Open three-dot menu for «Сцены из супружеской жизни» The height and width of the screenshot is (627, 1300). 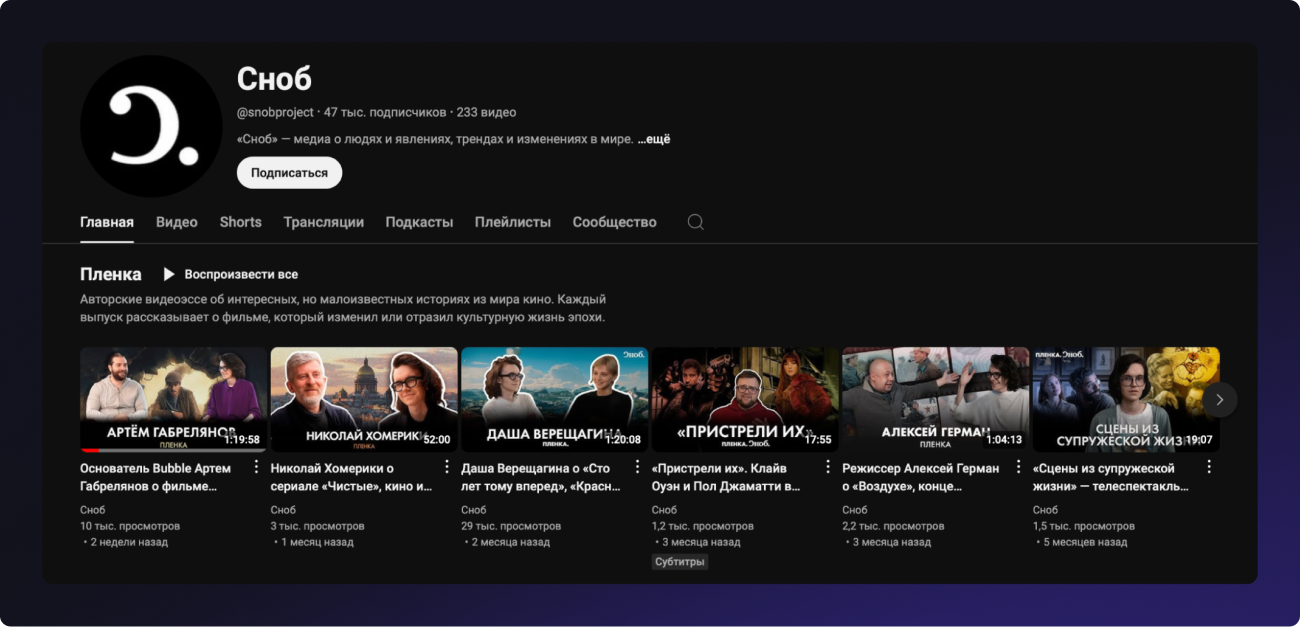(1209, 467)
